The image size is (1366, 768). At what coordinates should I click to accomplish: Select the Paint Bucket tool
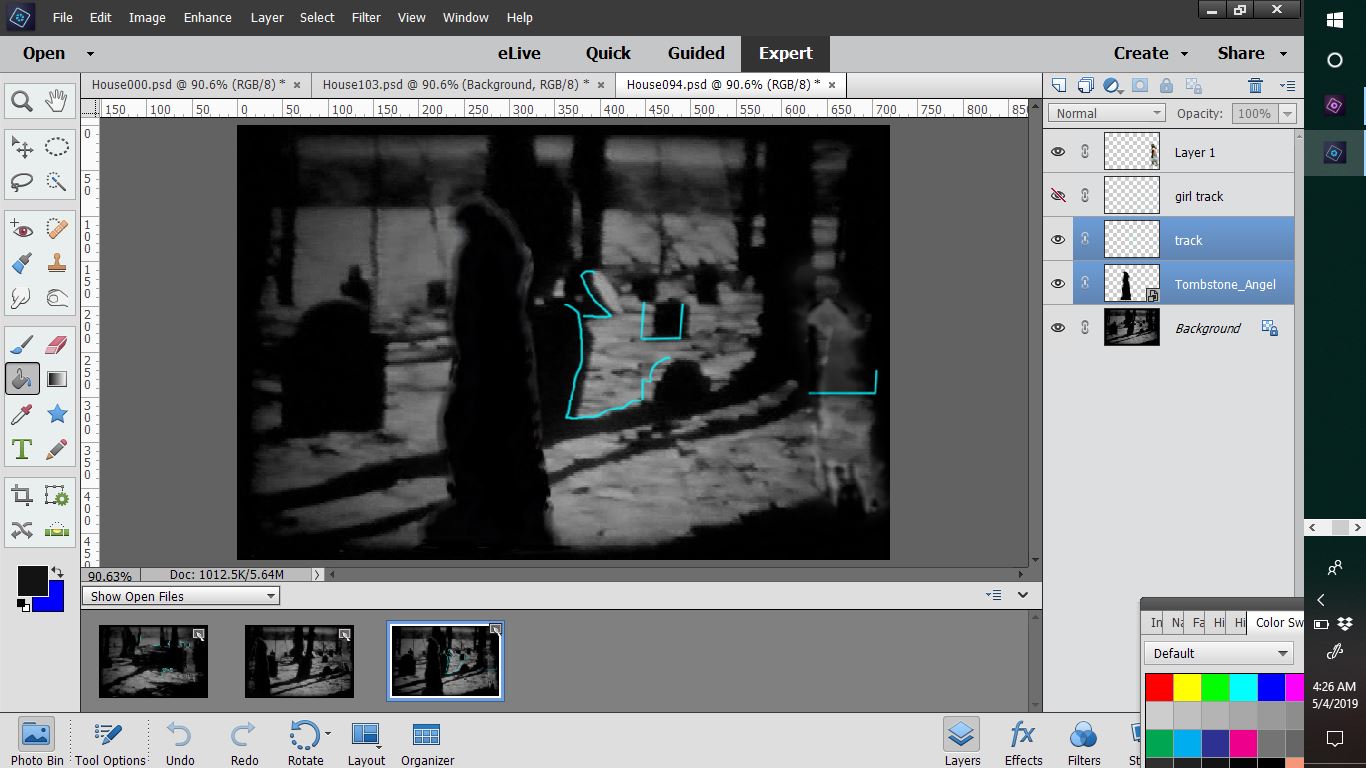[x=22, y=379]
